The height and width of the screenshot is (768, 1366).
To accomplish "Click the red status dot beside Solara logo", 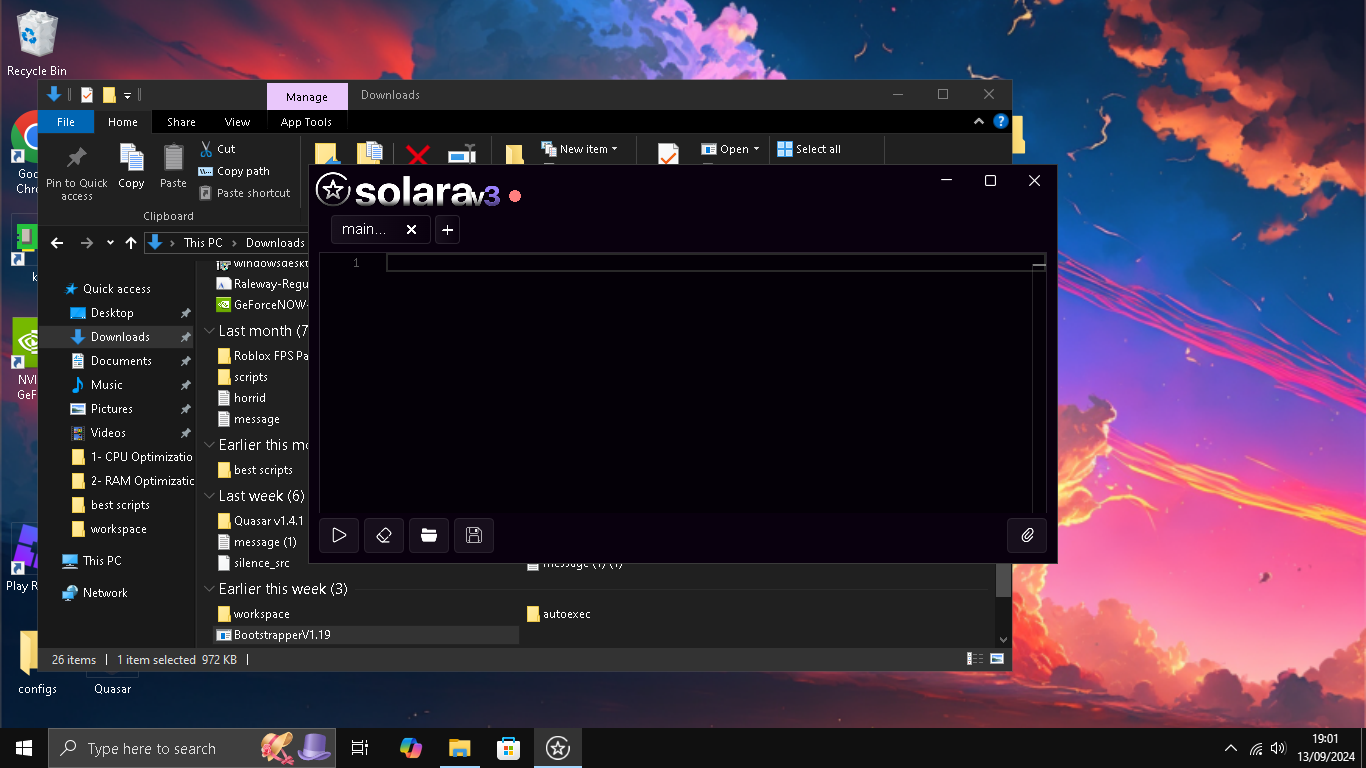I will click(x=515, y=196).
